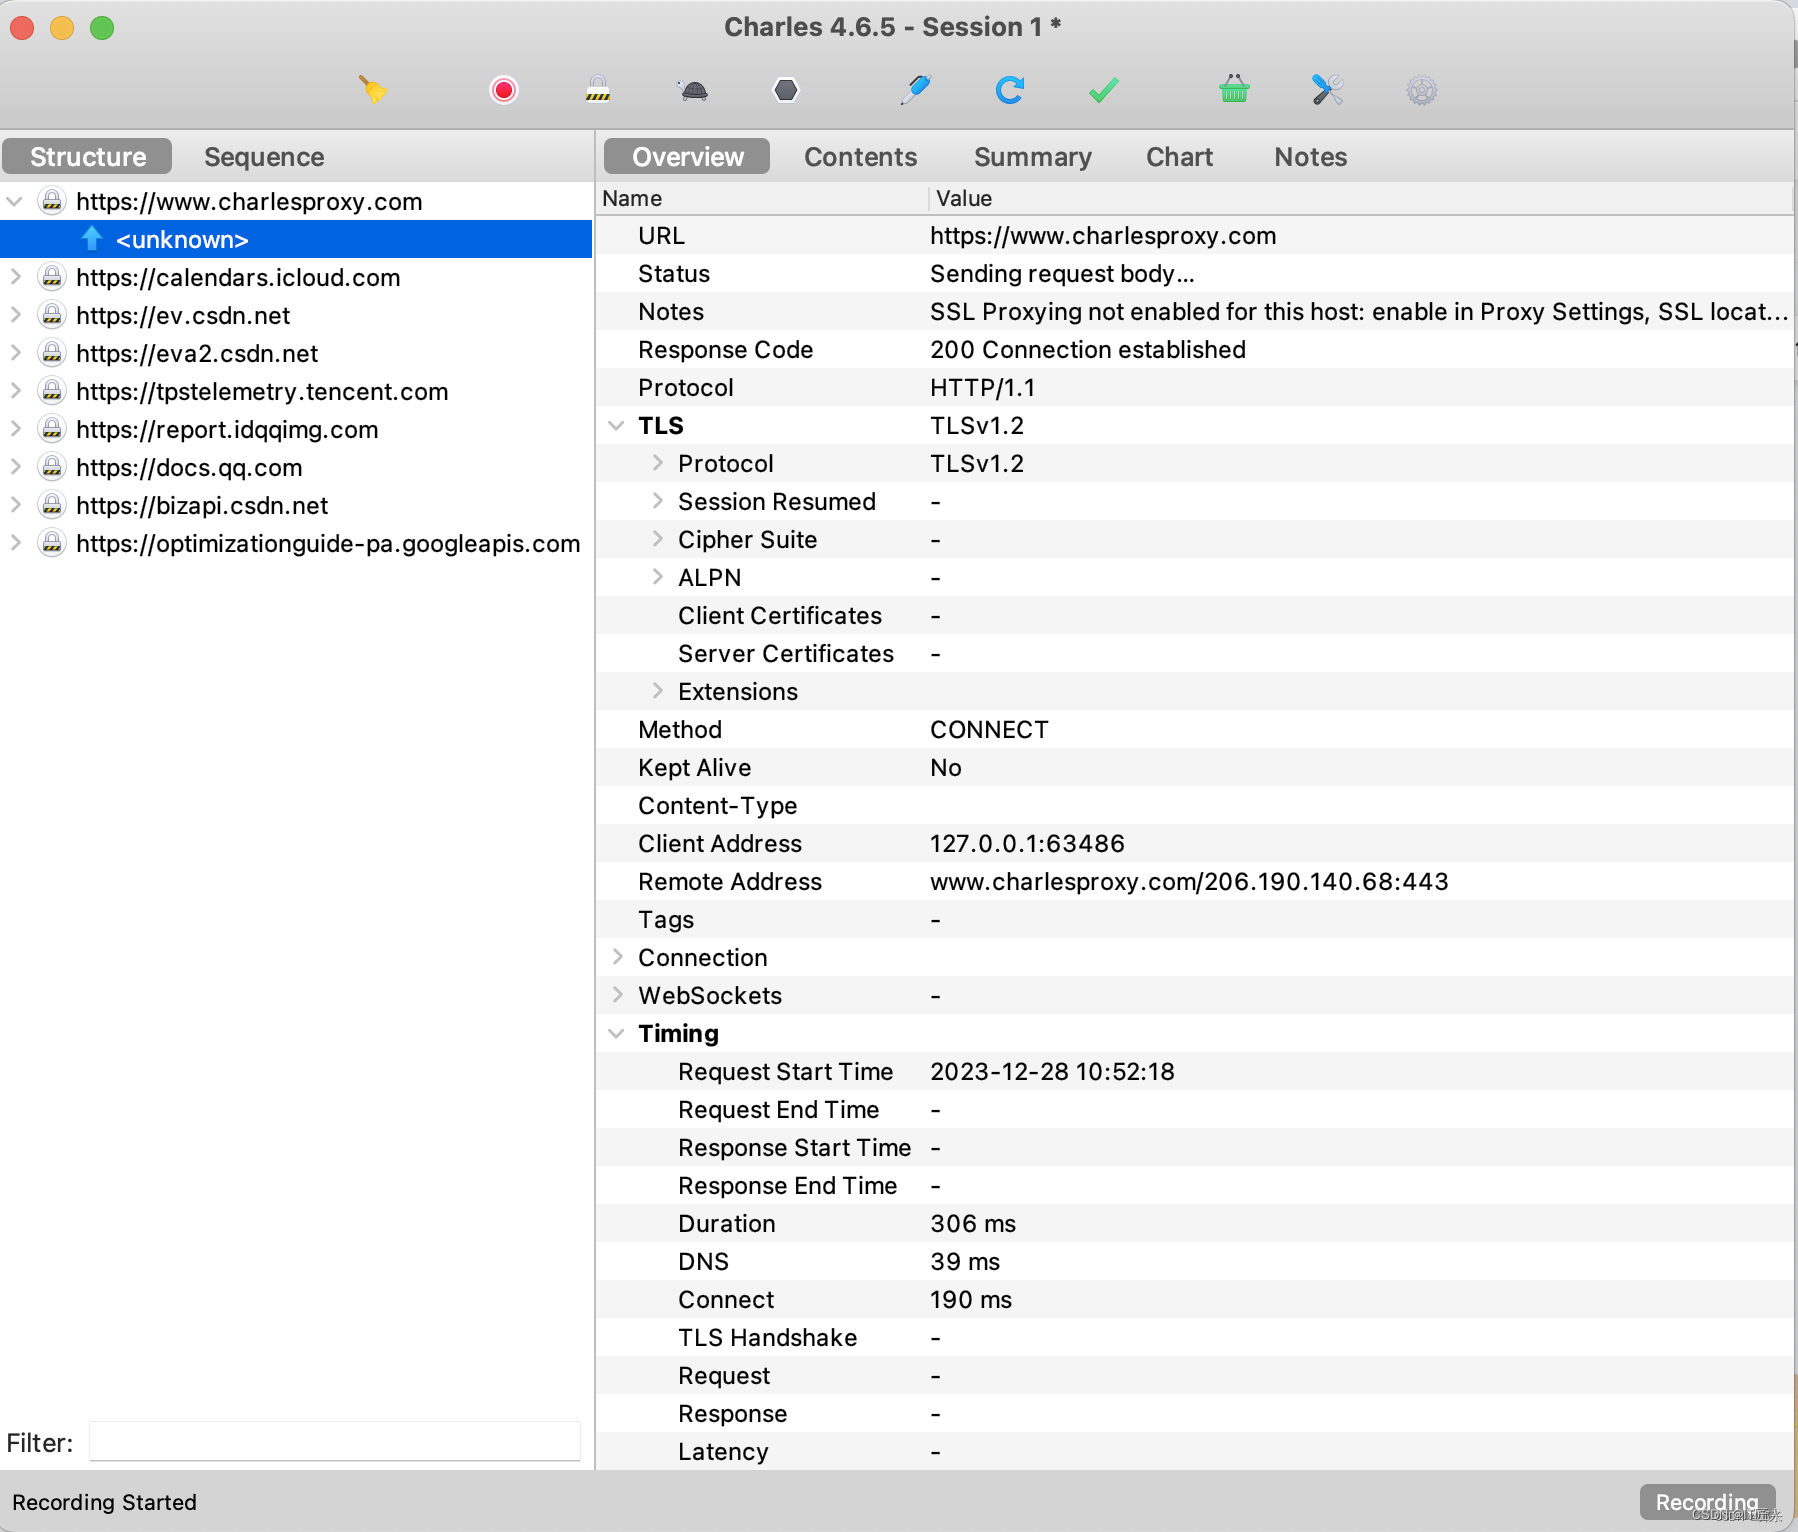Select the Duration value 306 ms
The image size is (1798, 1532).
point(973,1224)
